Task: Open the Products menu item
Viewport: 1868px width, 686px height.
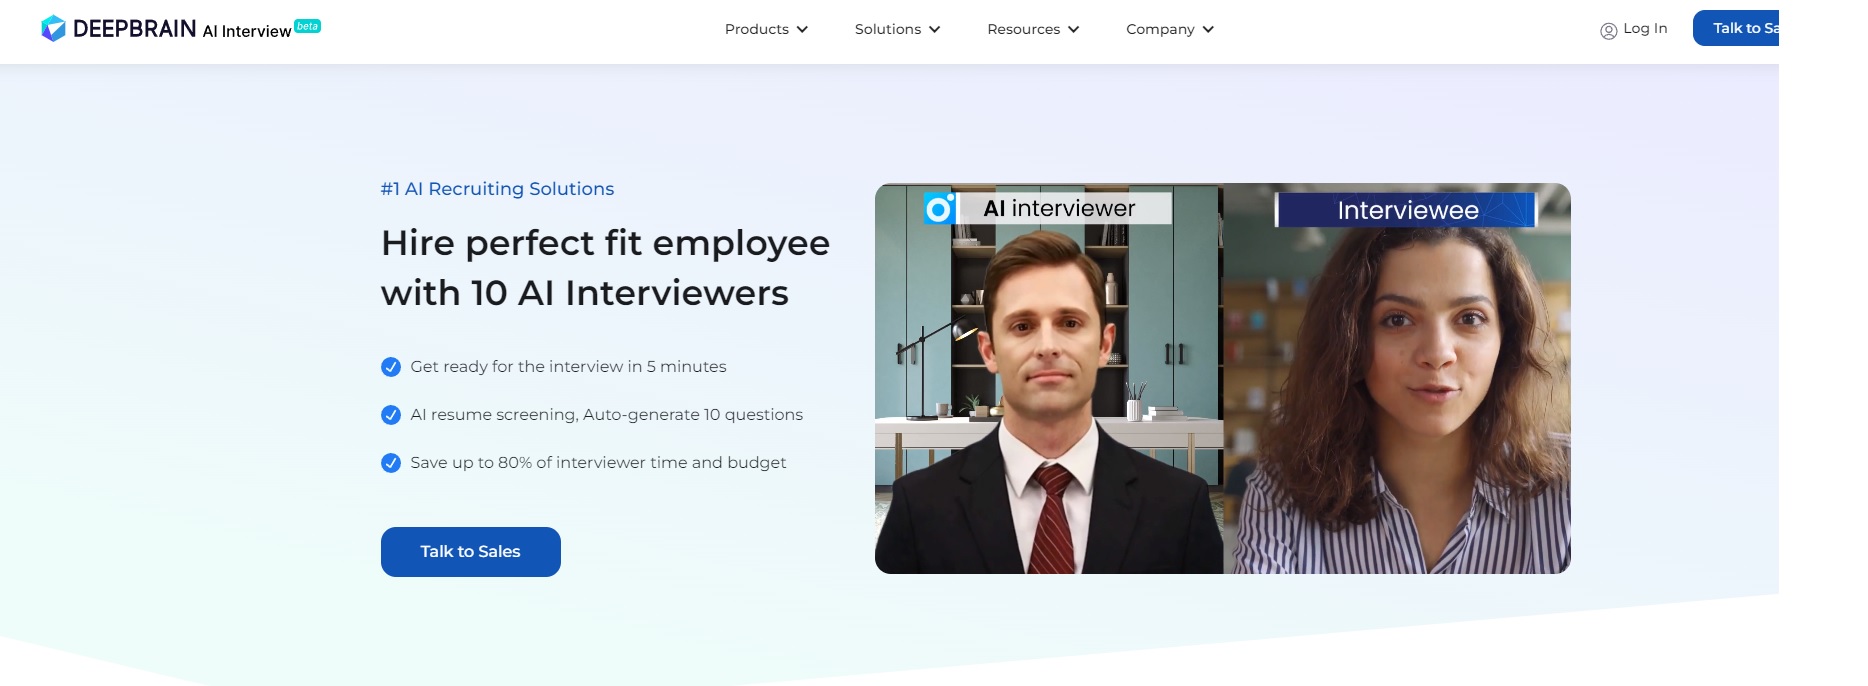Action: coord(766,29)
